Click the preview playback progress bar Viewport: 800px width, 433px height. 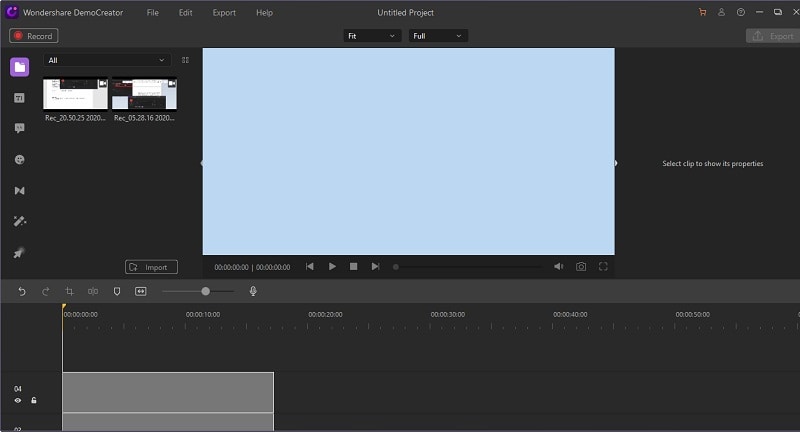tap(468, 267)
